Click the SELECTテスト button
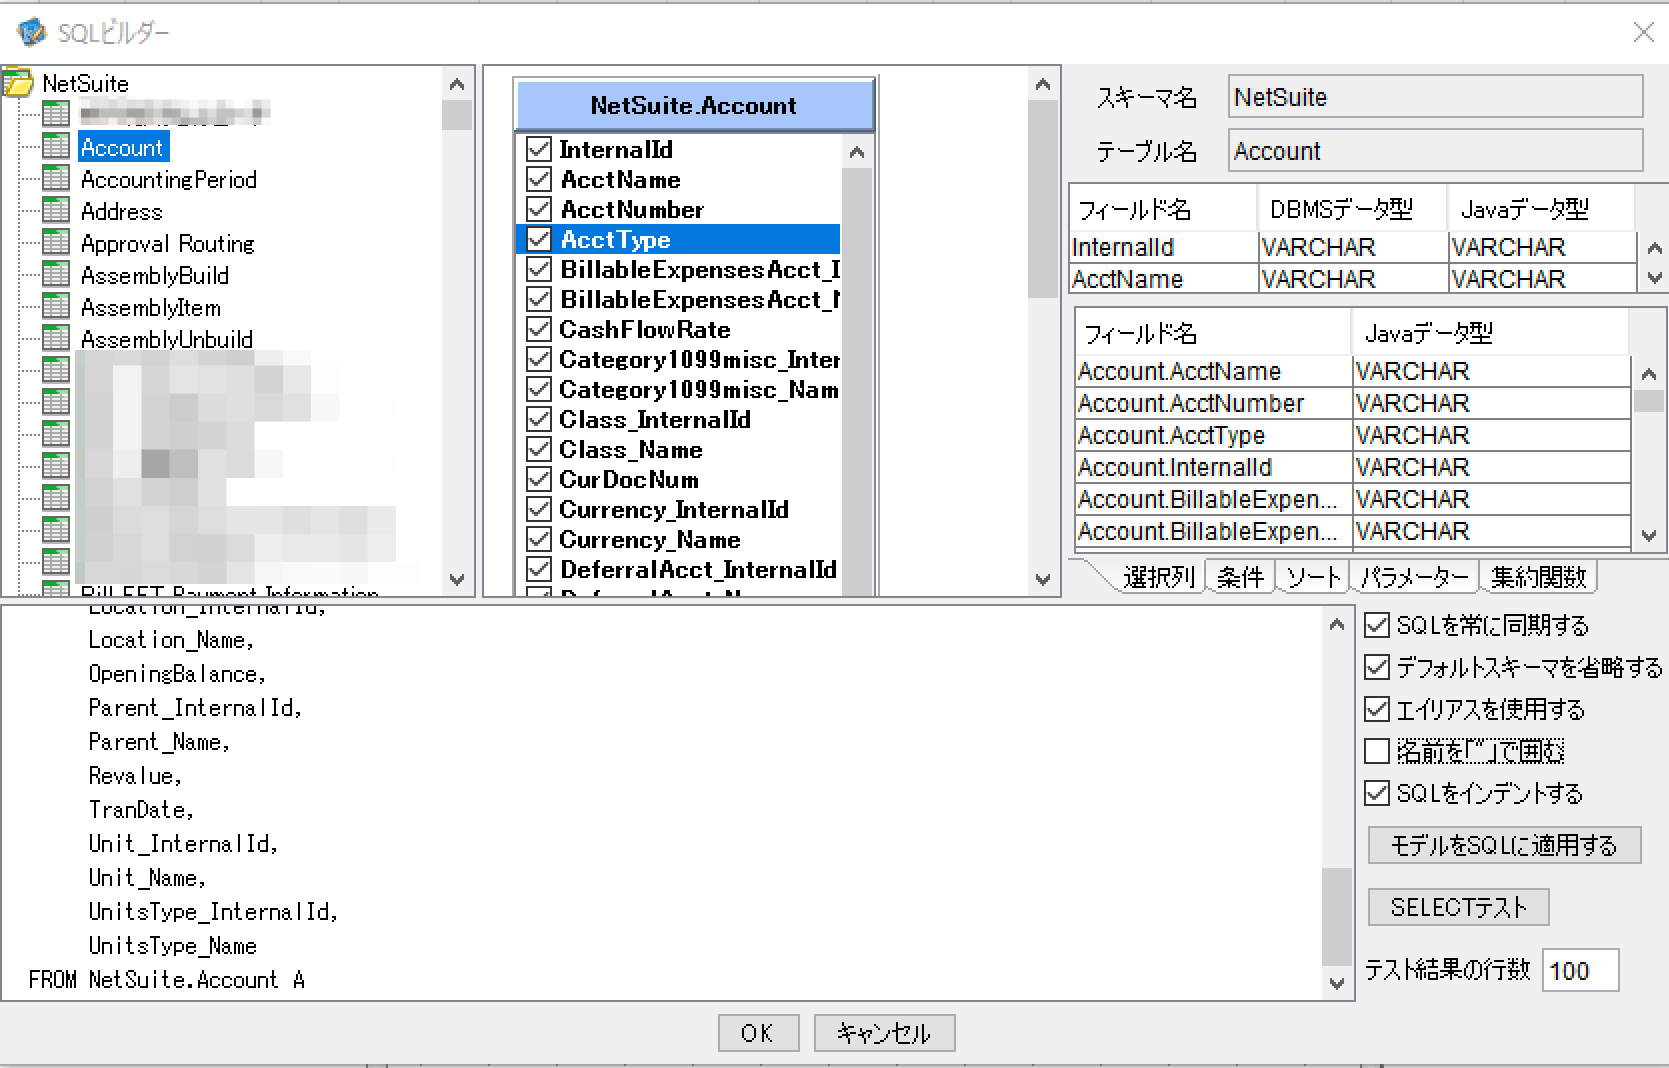Image resolution: width=1669 pixels, height=1068 pixels. pyautogui.click(x=1458, y=908)
